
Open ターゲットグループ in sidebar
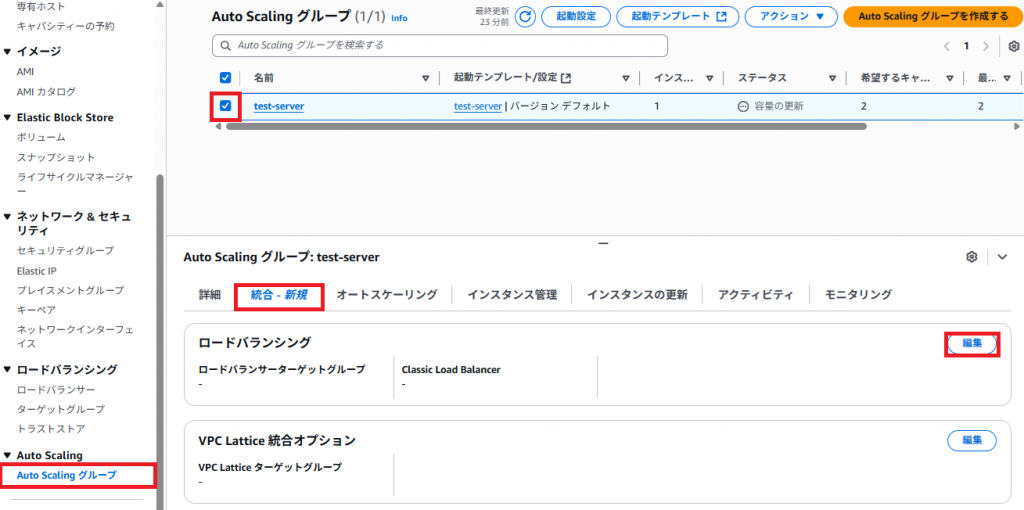pyautogui.click(x=61, y=409)
